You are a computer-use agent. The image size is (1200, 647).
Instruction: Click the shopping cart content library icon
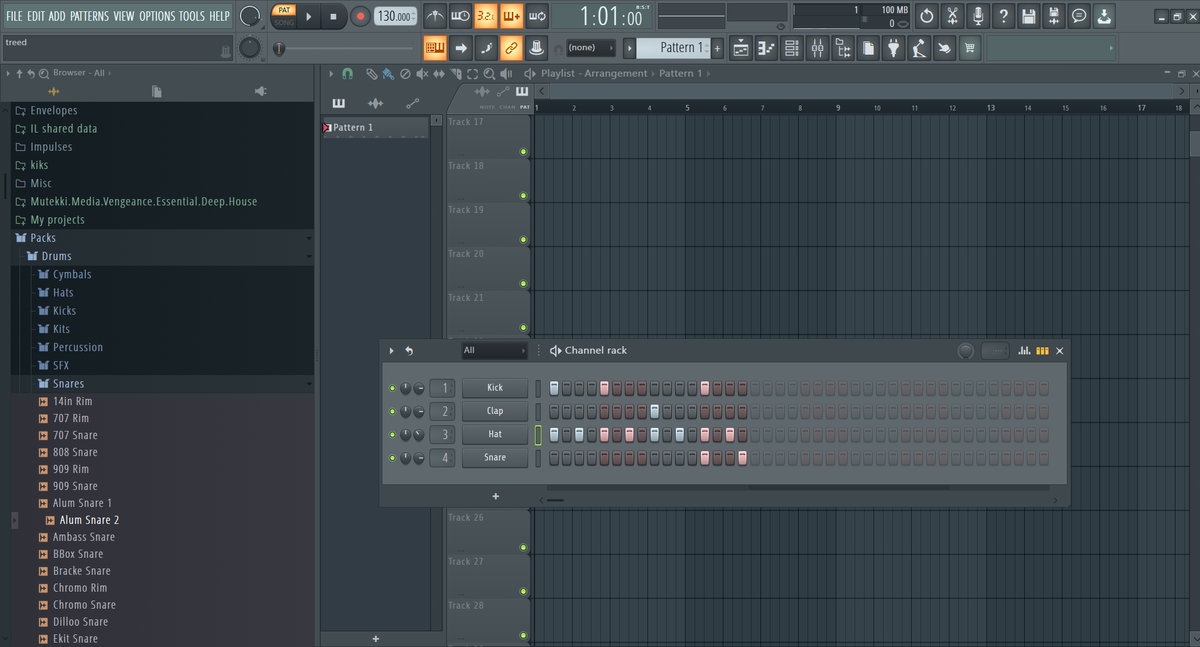[x=969, y=47]
